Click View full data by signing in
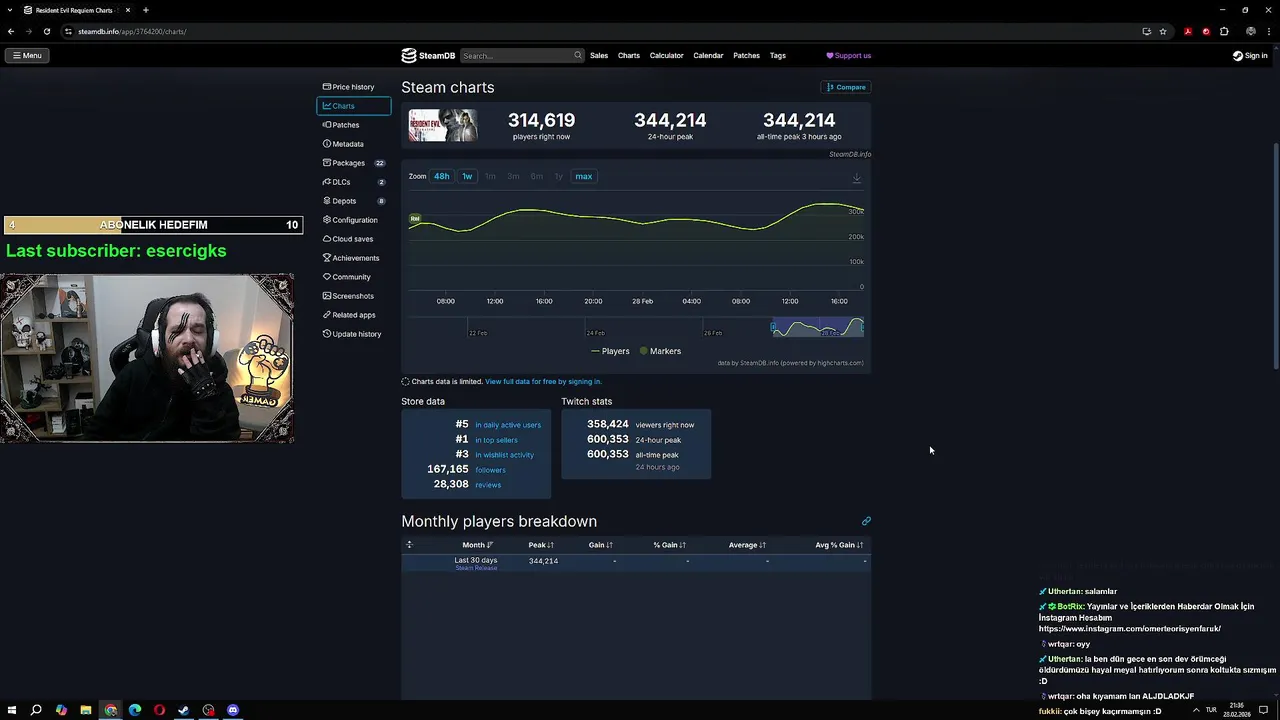 point(543,381)
